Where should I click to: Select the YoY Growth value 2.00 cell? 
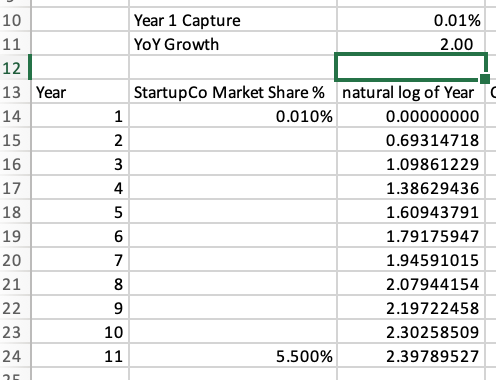coord(411,44)
